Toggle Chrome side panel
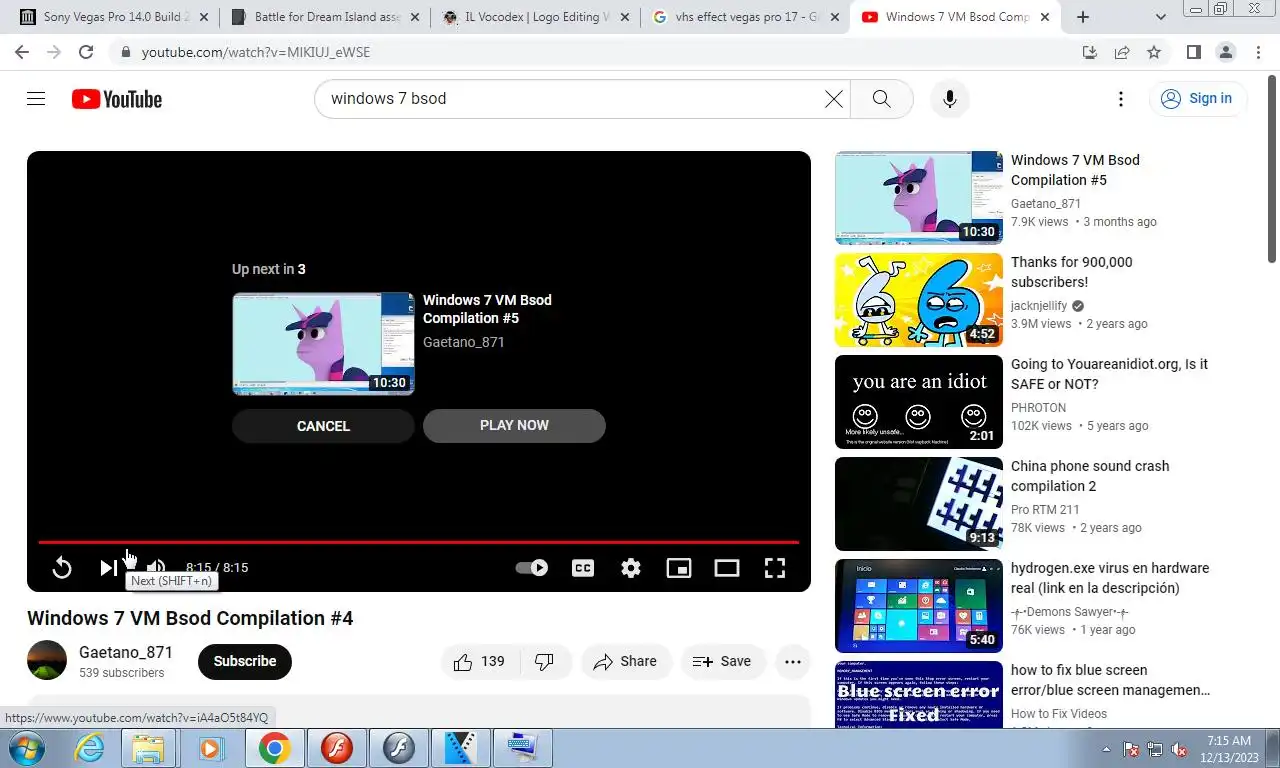The width and height of the screenshot is (1280, 768). (1194, 52)
